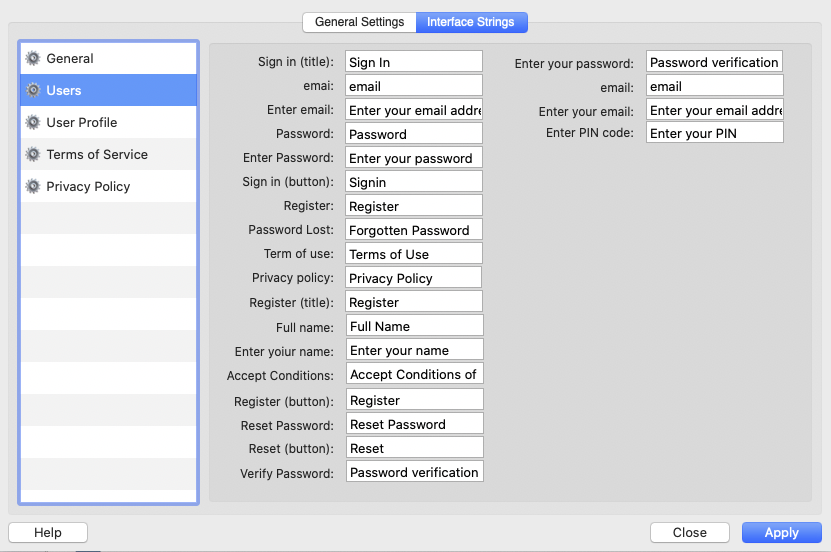Switch to the General Settings tab

359,22
